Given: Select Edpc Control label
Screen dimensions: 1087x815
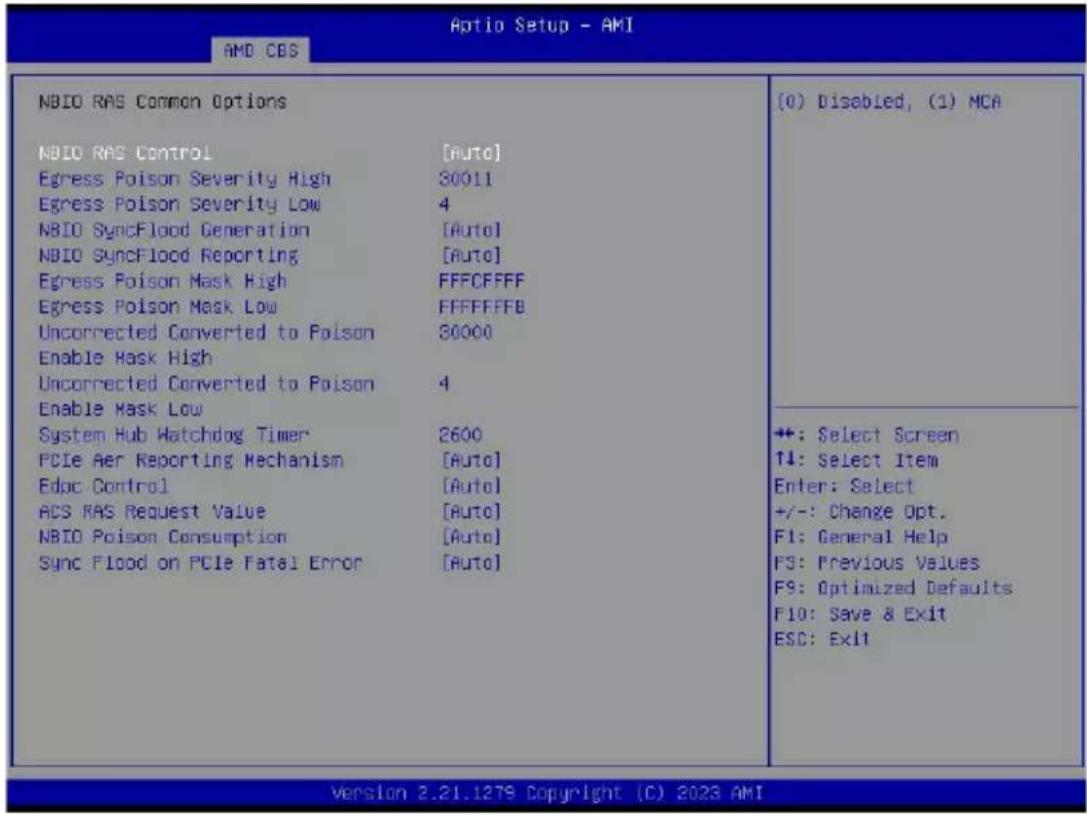Looking at the screenshot, I should (x=103, y=486).
